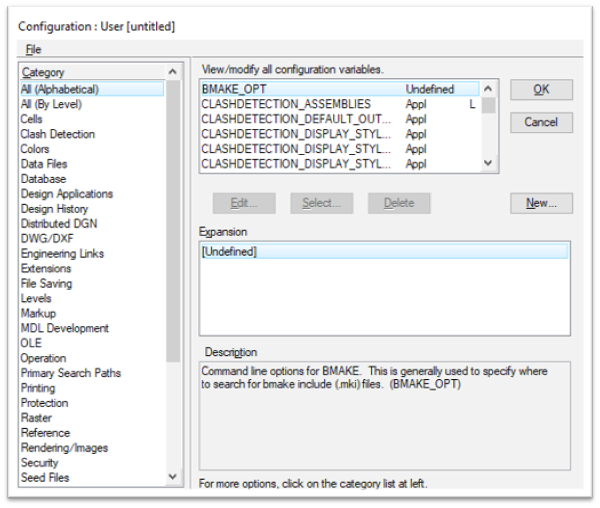Click the [Undefined] expansion field

(384, 252)
